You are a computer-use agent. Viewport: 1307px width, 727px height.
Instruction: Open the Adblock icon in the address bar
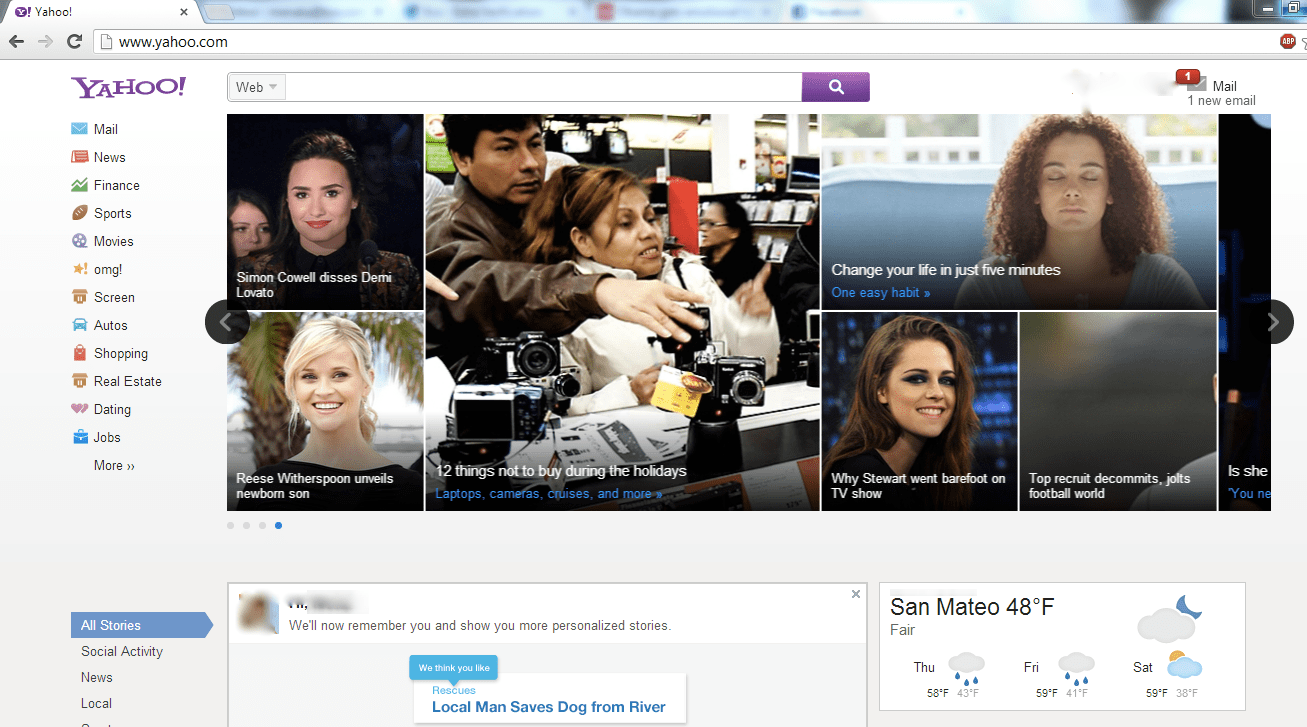coord(1289,42)
